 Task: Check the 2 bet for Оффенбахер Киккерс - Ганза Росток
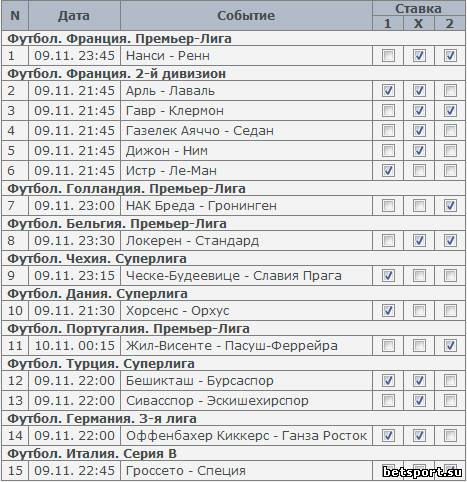[x=450, y=436]
